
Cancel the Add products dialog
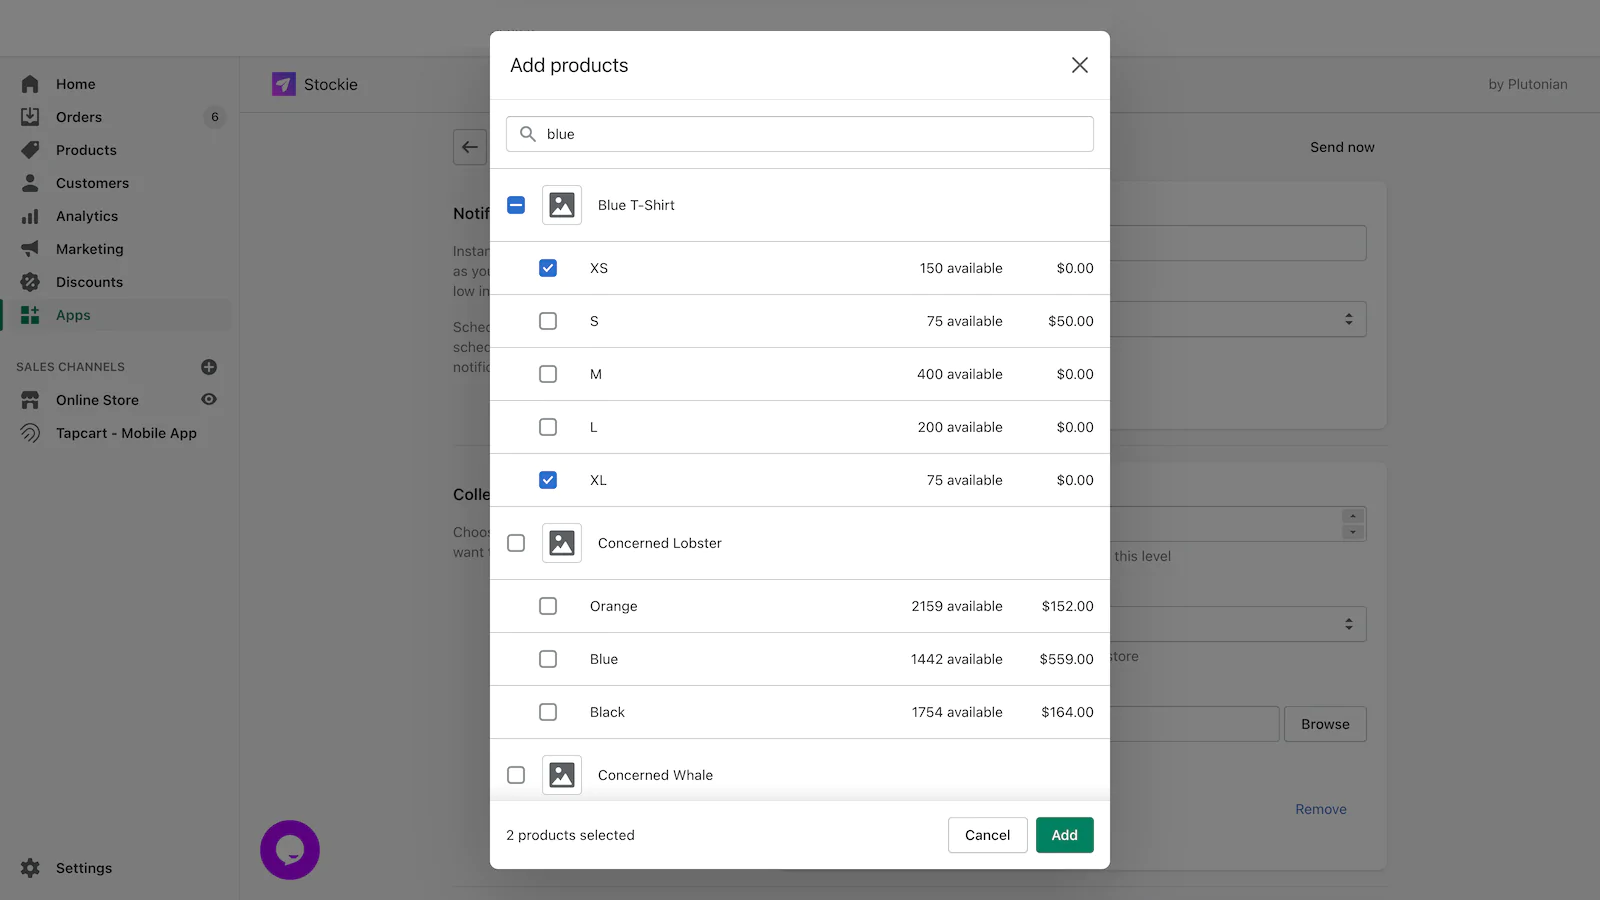987,835
